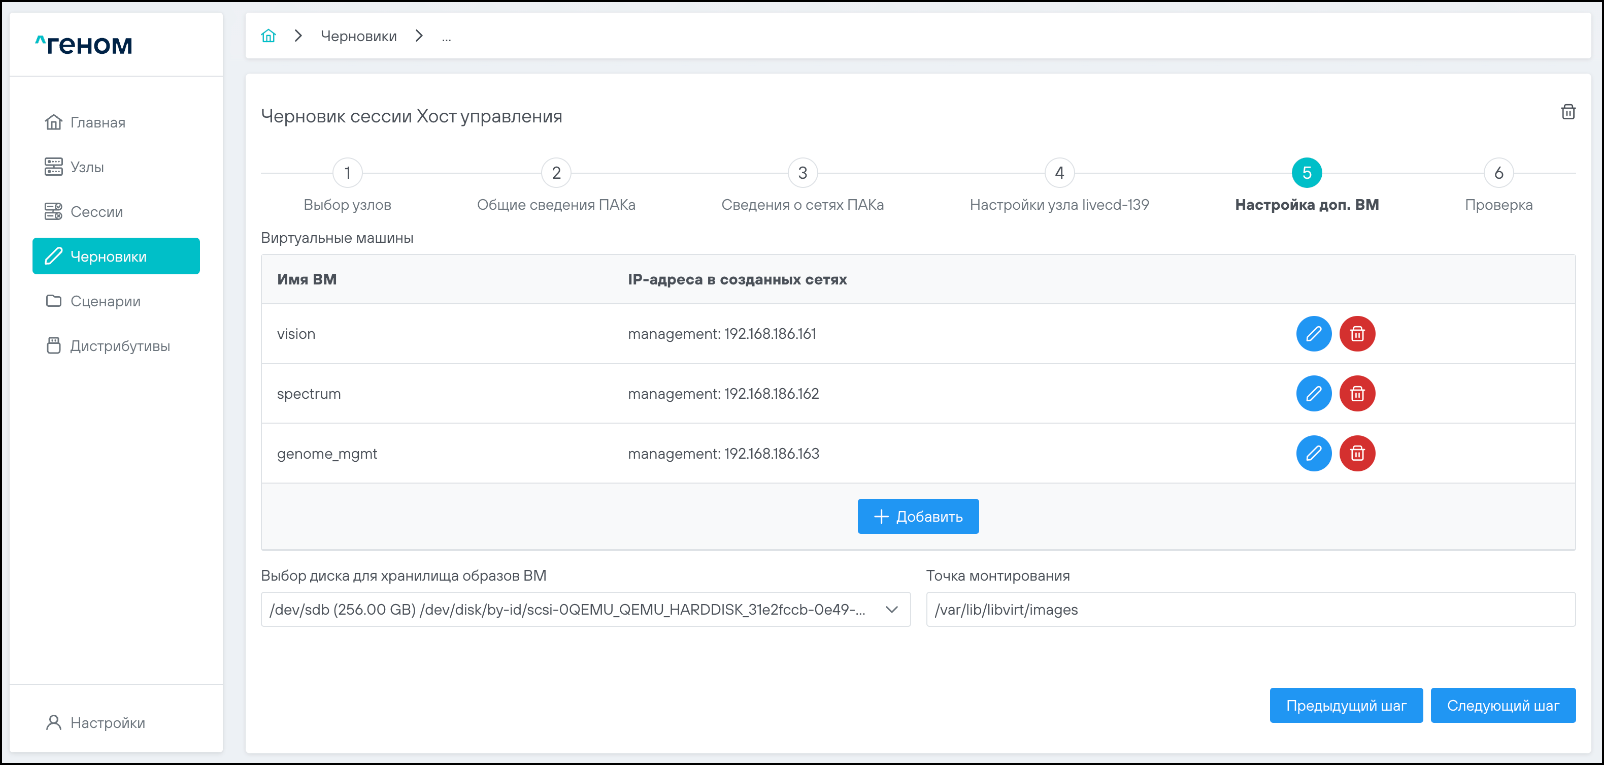The width and height of the screenshot is (1604, 766).
Task: Click the Точка монтирования input field
Action: [x=1250, y=610]
